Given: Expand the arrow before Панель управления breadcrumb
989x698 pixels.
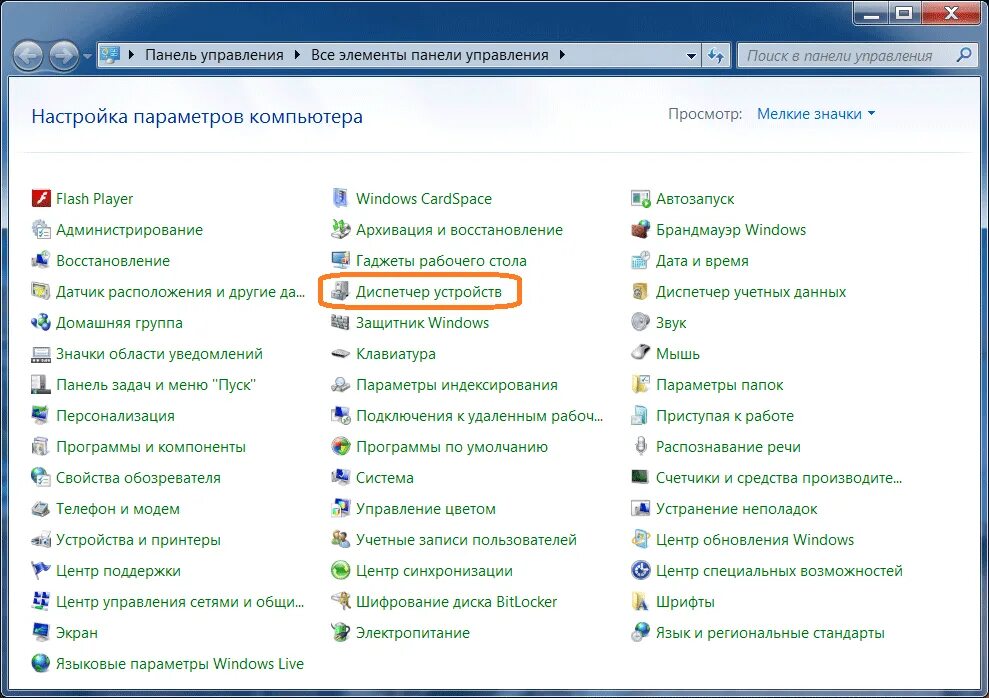Looking at the screenshot, I should pos(131,55).
